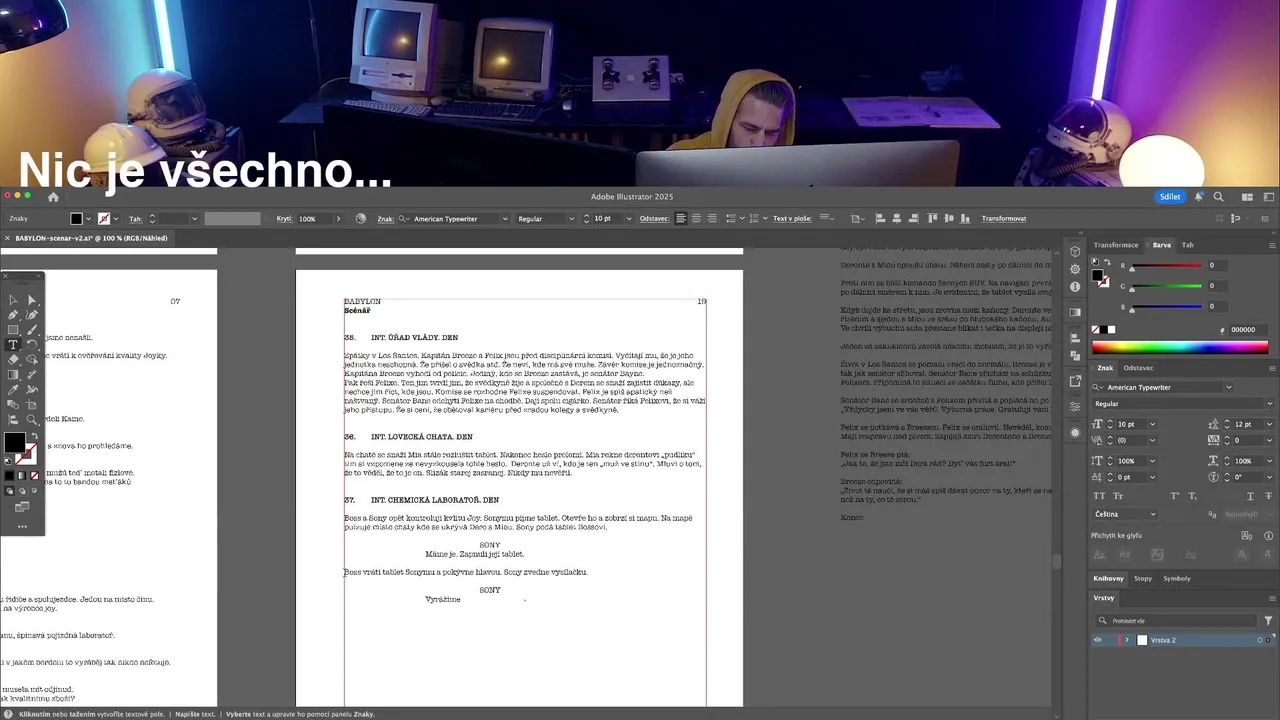Set None color swatch in Barva panel
This screenshot has height=720, width=1280.
(1097, 329)
